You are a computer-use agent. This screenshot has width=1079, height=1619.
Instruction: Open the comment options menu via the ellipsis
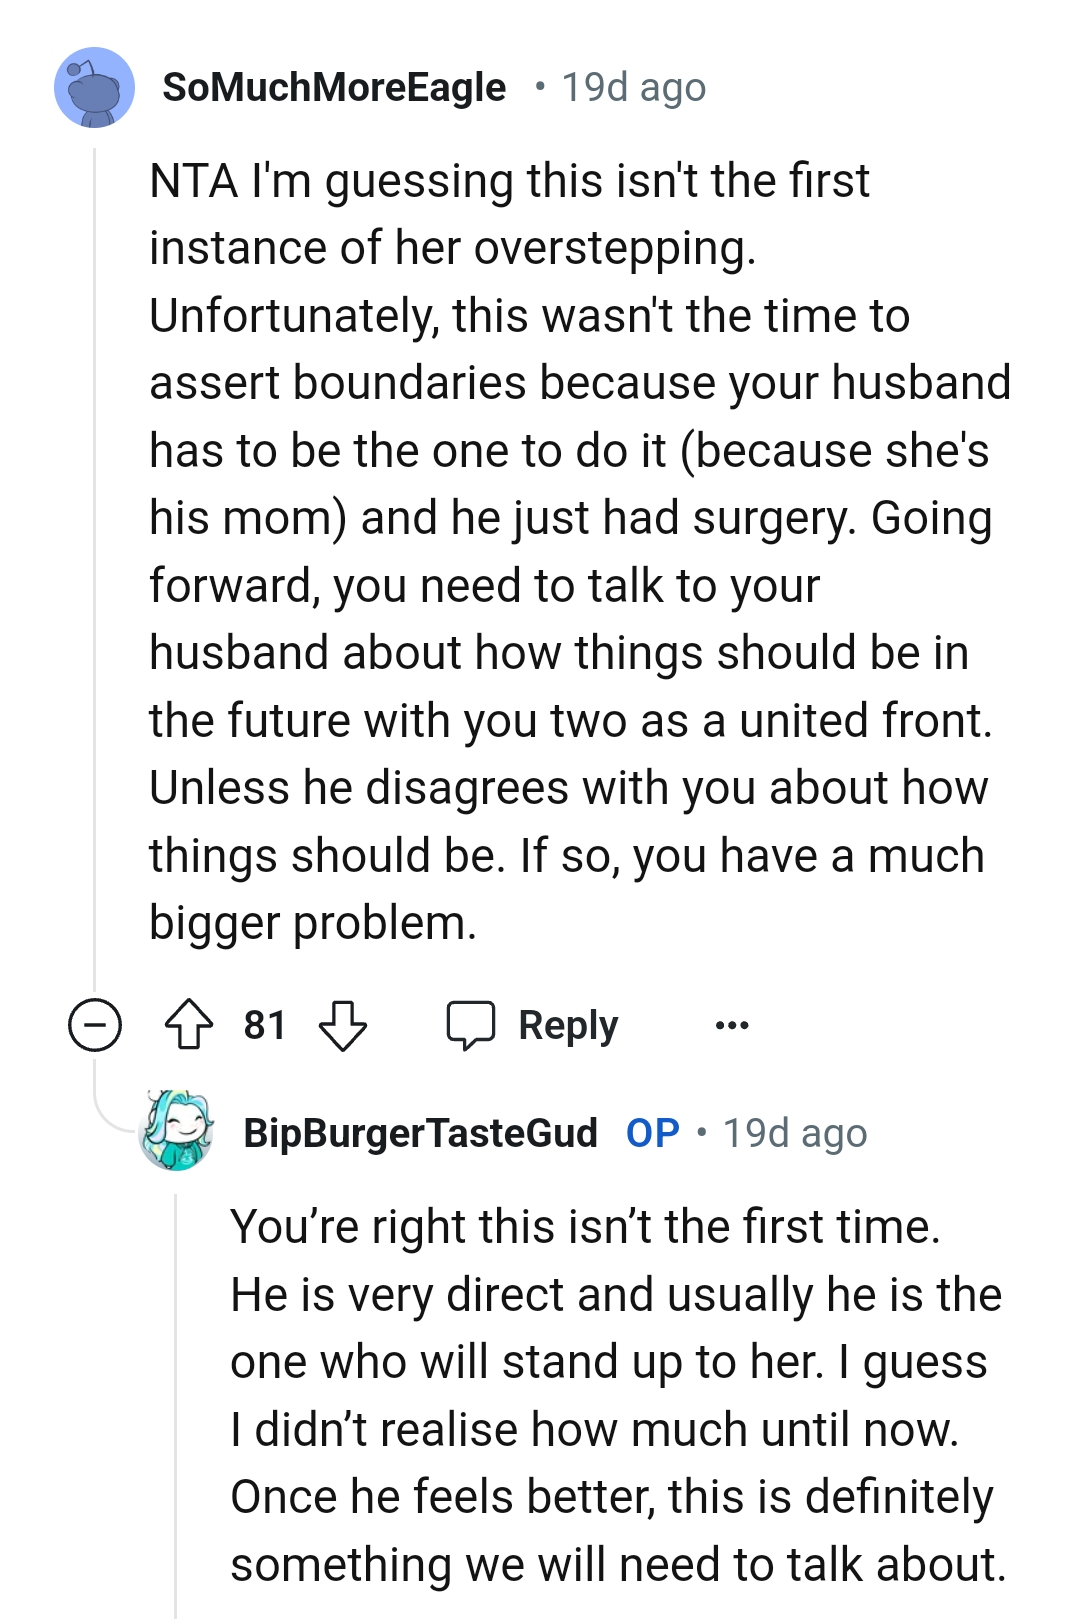point(733,1024)
